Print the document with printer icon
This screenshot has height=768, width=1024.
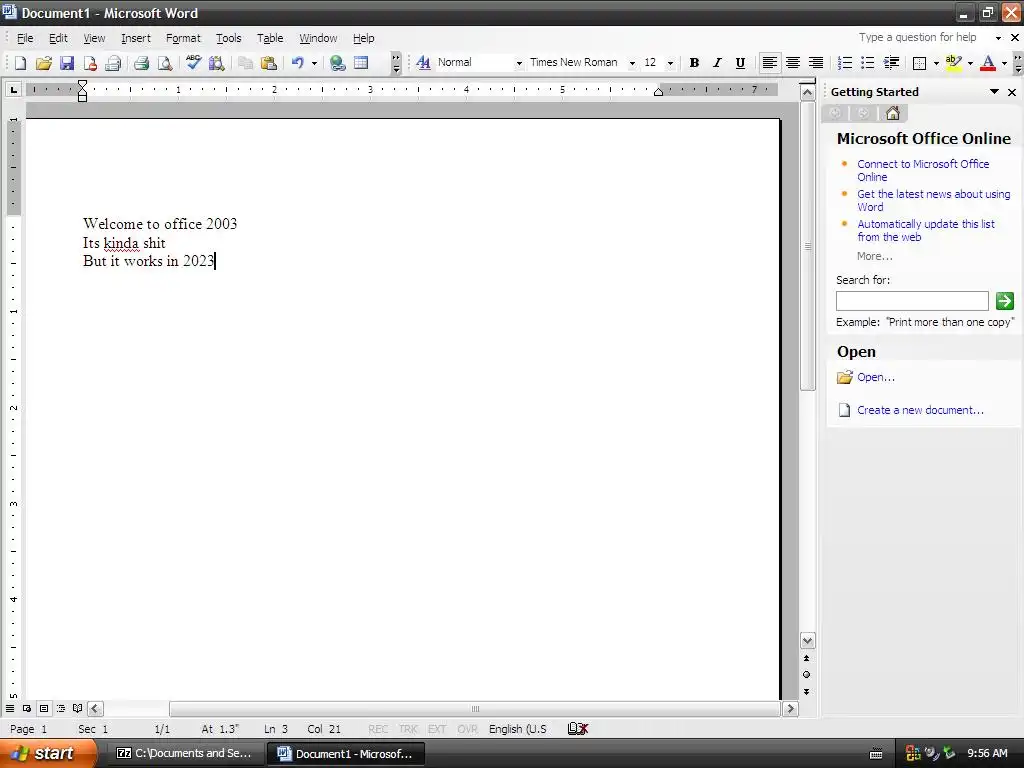pos(141,63)
